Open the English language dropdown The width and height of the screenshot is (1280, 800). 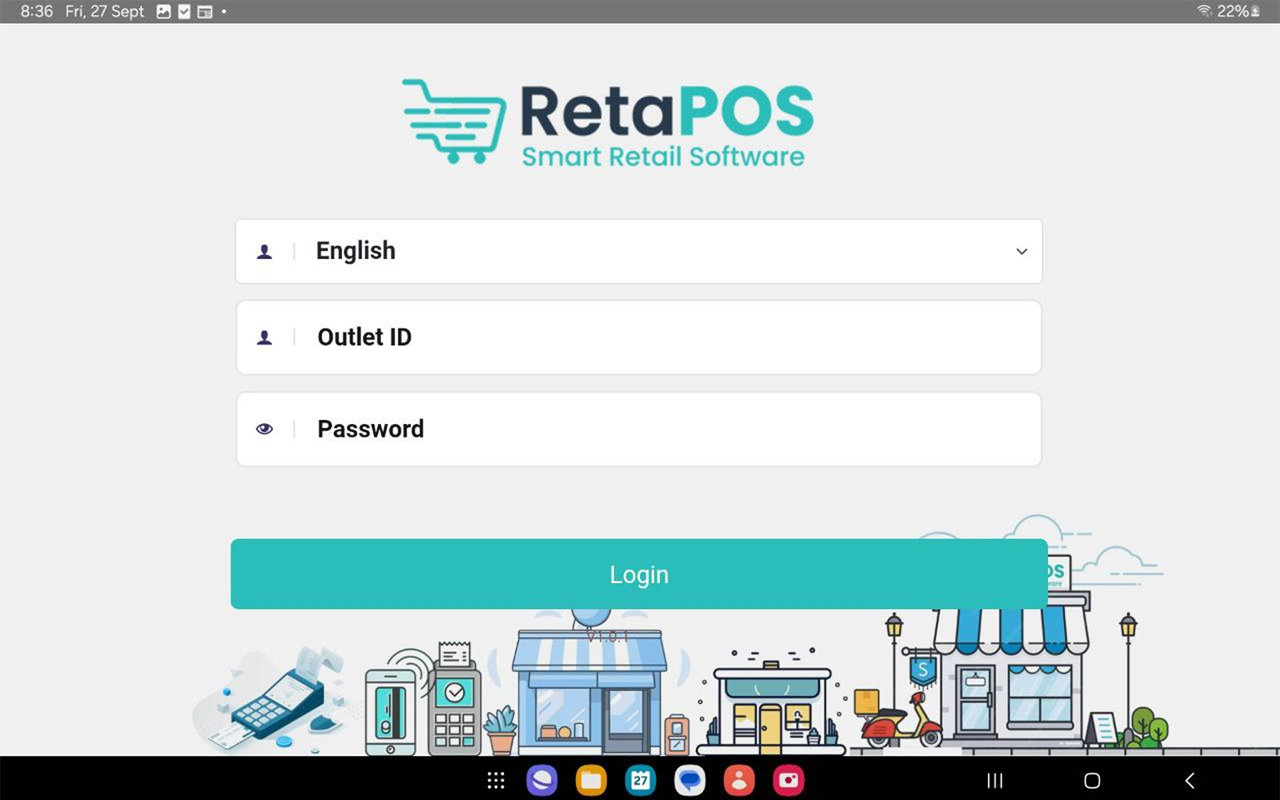(x=639, y=251)
